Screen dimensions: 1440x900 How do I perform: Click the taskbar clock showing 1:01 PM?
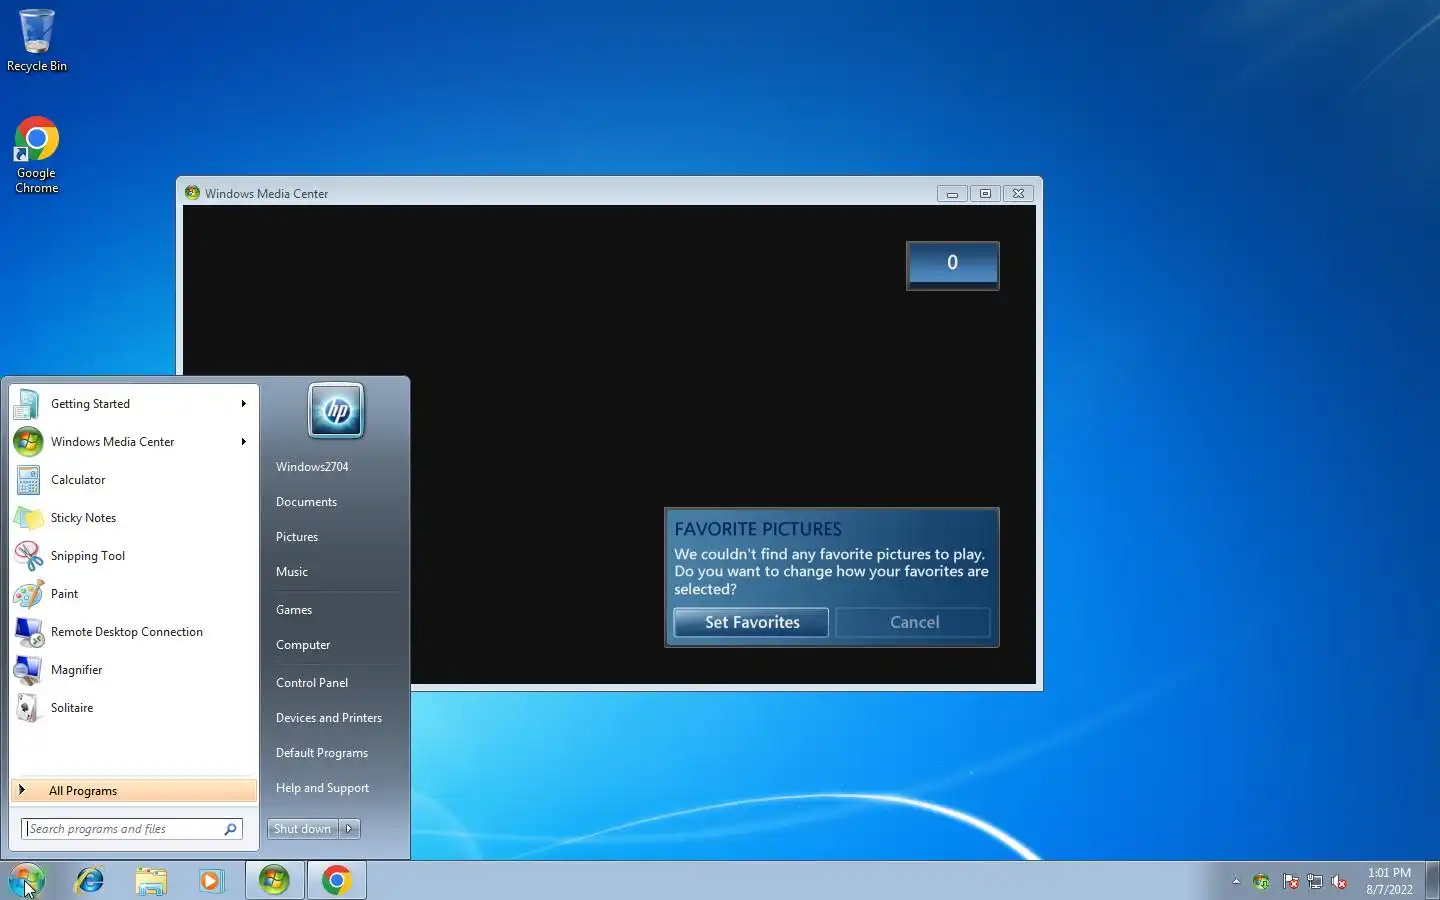point(1389,881)
